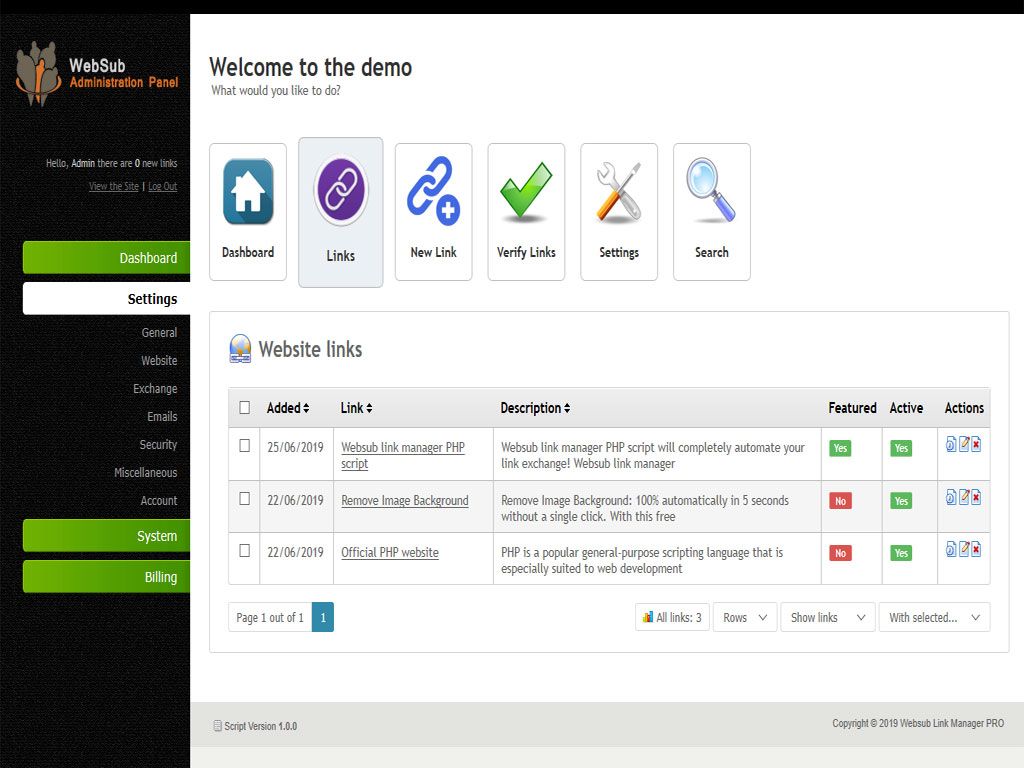The height and width of the screenshot is (768, 1024).
Task: Expand the Rows dropdown
Action: click(744, 617)
